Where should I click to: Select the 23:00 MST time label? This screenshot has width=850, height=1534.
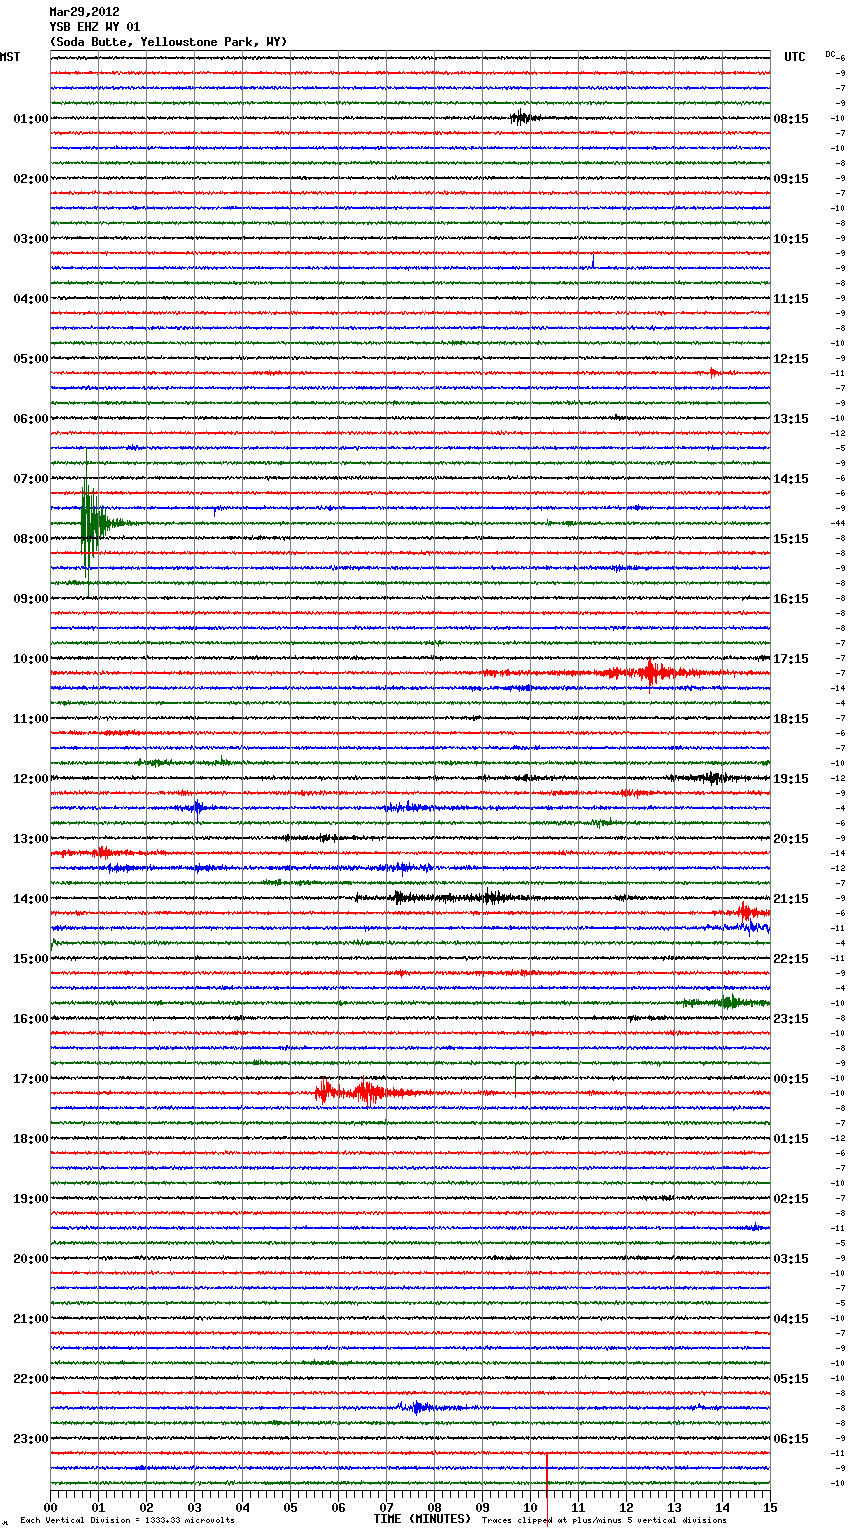pyautogui.click(x=31, y=1439)
